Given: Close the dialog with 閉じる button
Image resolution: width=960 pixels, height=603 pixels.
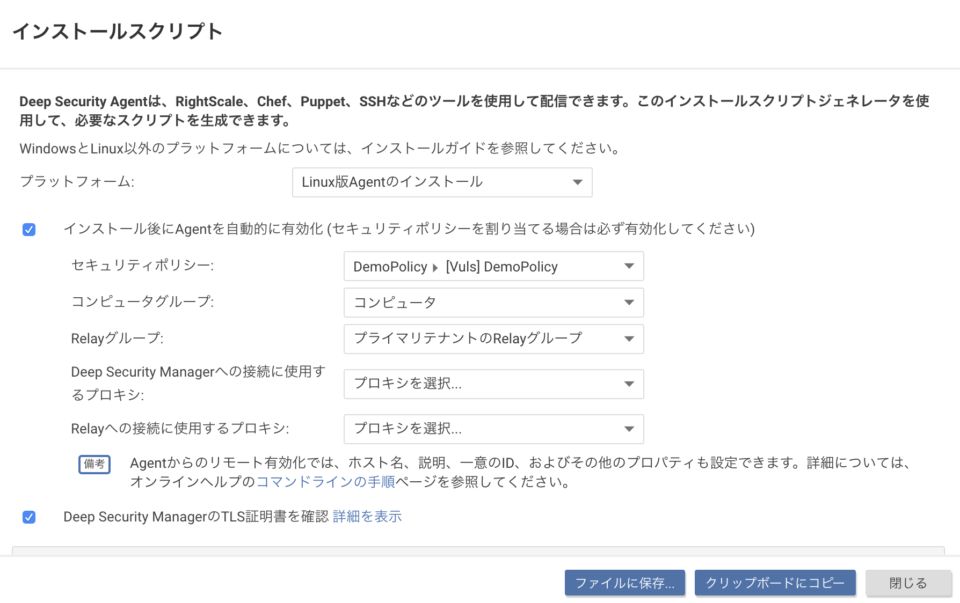Looking at the screenshot, I should tap(906, 583).
